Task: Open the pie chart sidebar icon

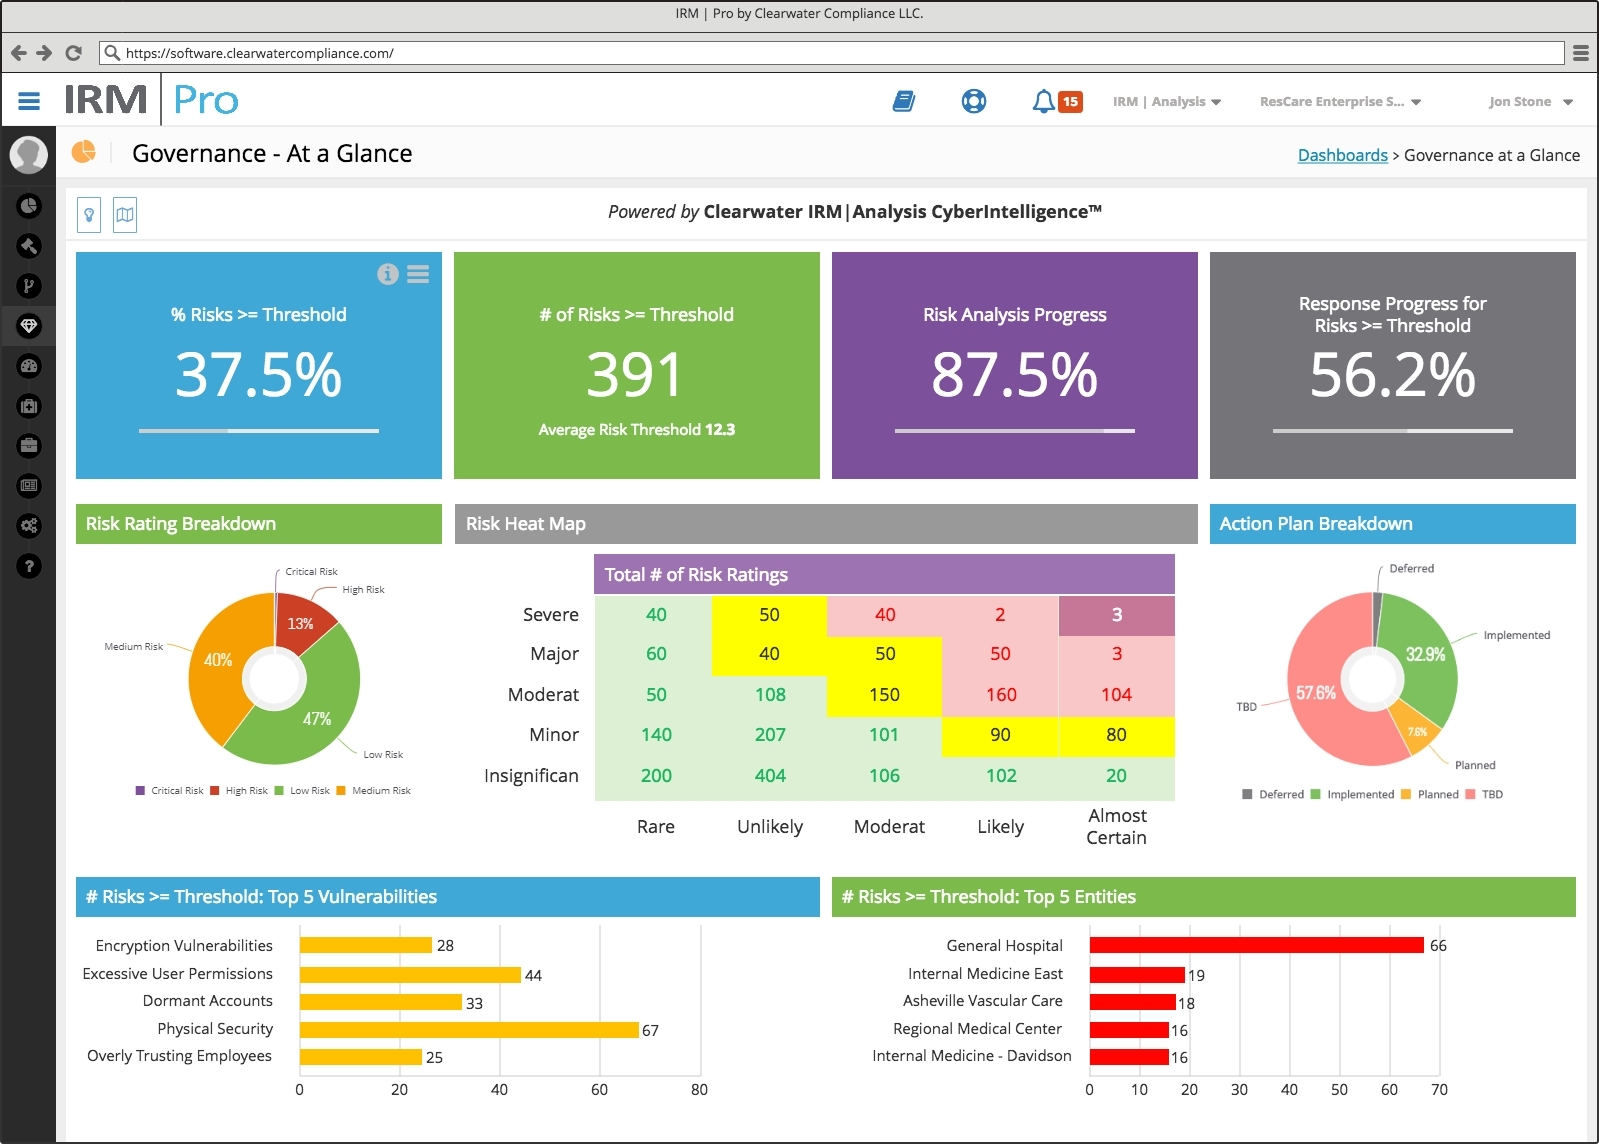Action: click(x=29, y=206)
